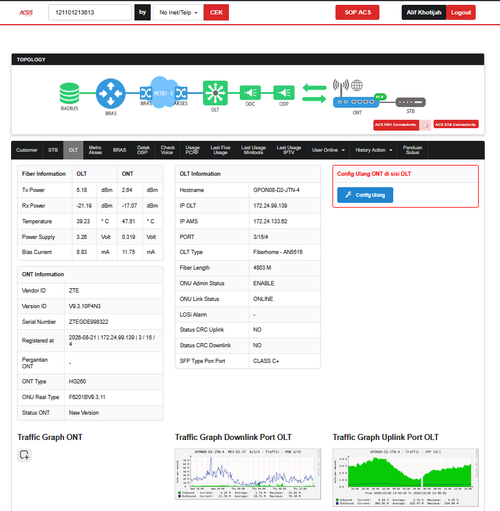Open the Check Voice tab
500x511 pixels.
tap(167, 150)
